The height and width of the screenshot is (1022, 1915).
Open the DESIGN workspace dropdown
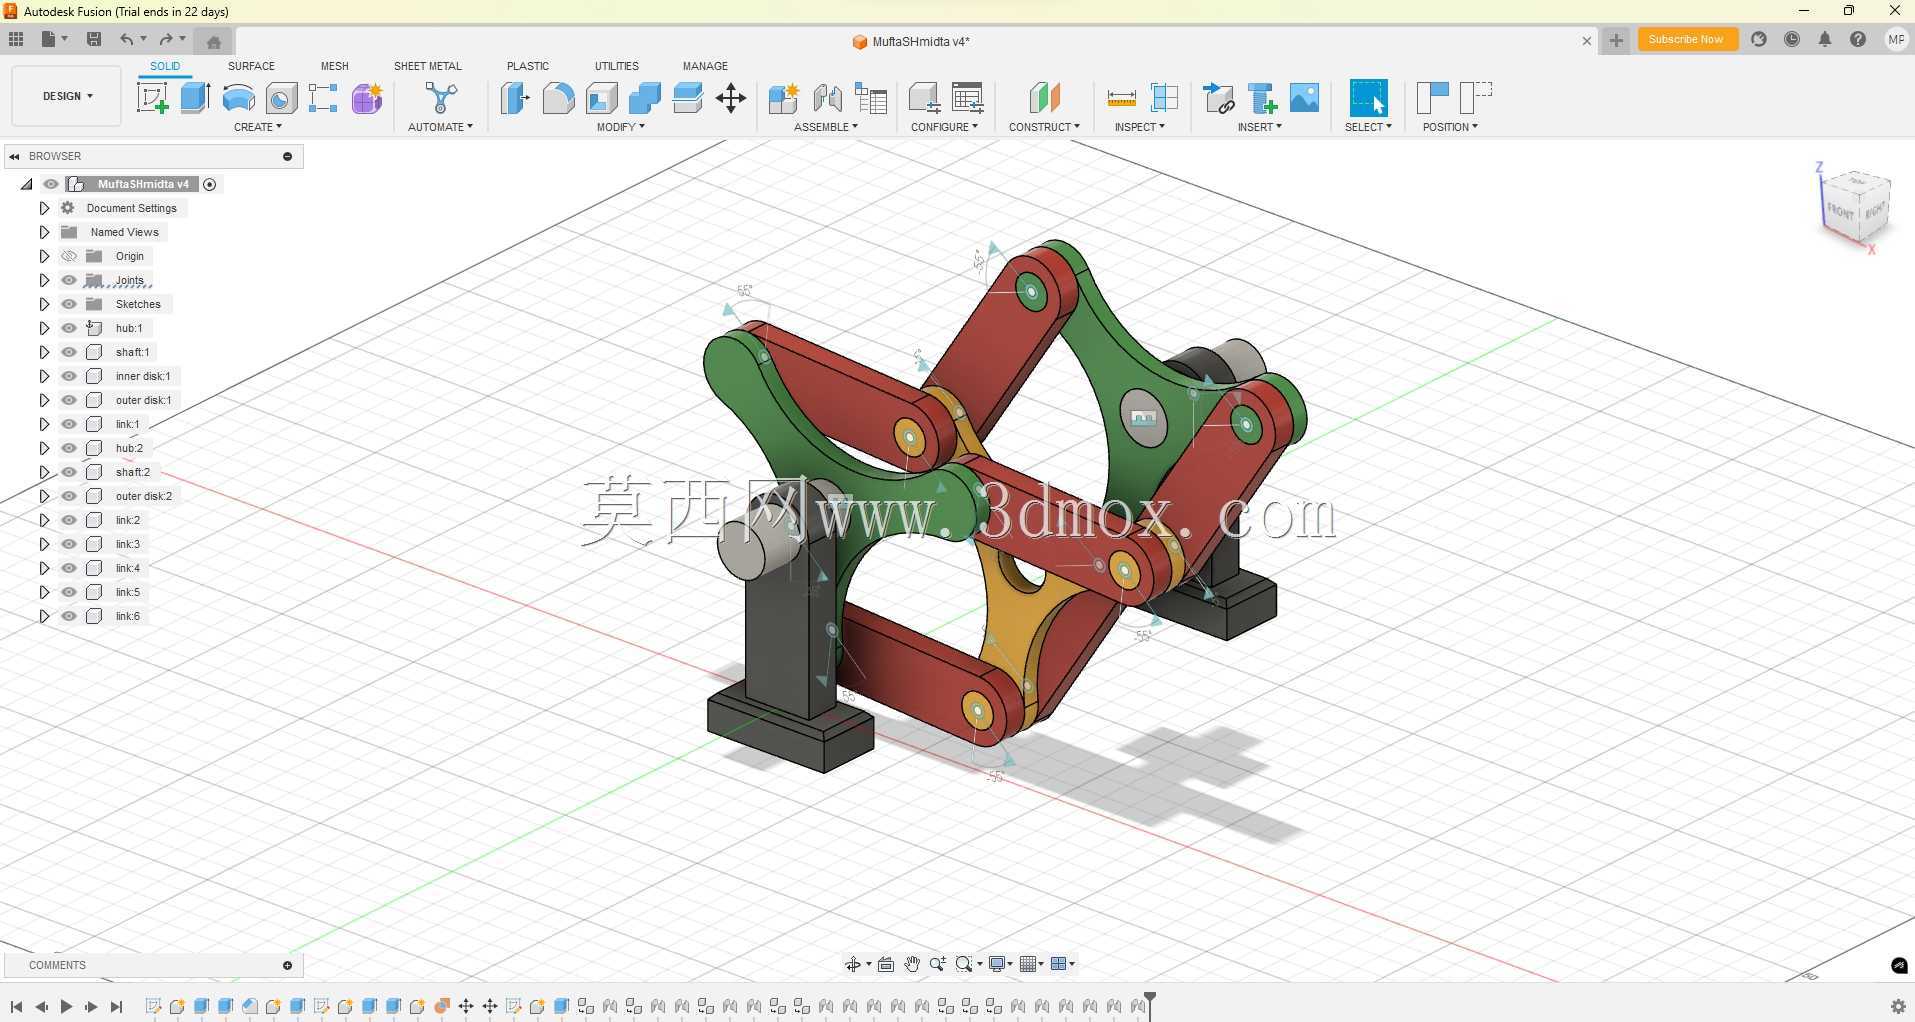pos(67,96)
